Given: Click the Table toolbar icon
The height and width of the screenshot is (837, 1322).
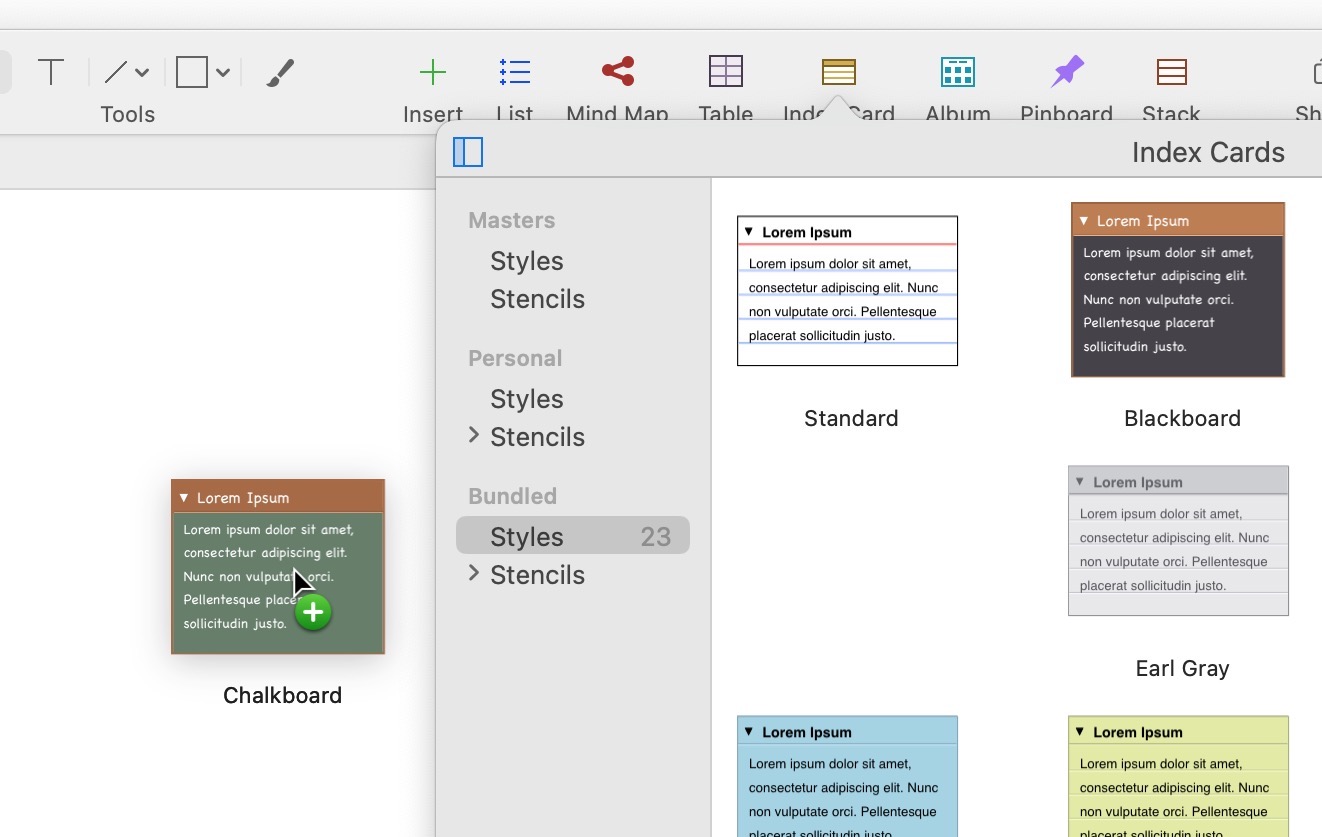Looking at the screenshot, I should coord(725,72).
